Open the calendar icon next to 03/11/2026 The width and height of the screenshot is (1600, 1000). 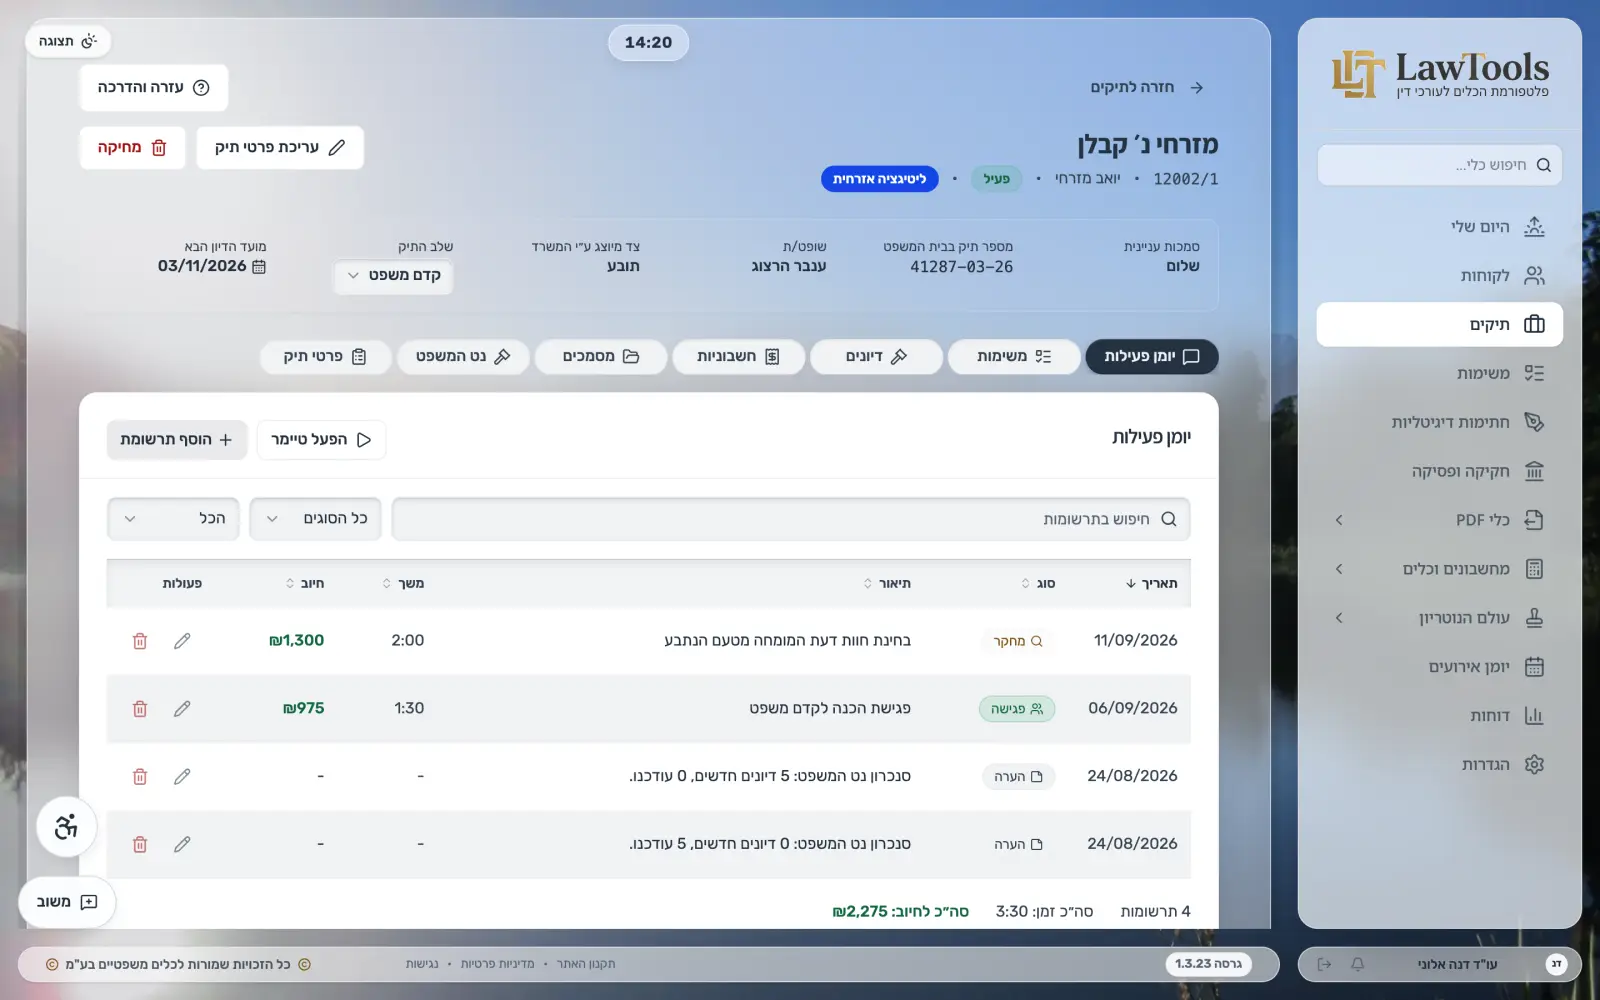click(259, 267)
